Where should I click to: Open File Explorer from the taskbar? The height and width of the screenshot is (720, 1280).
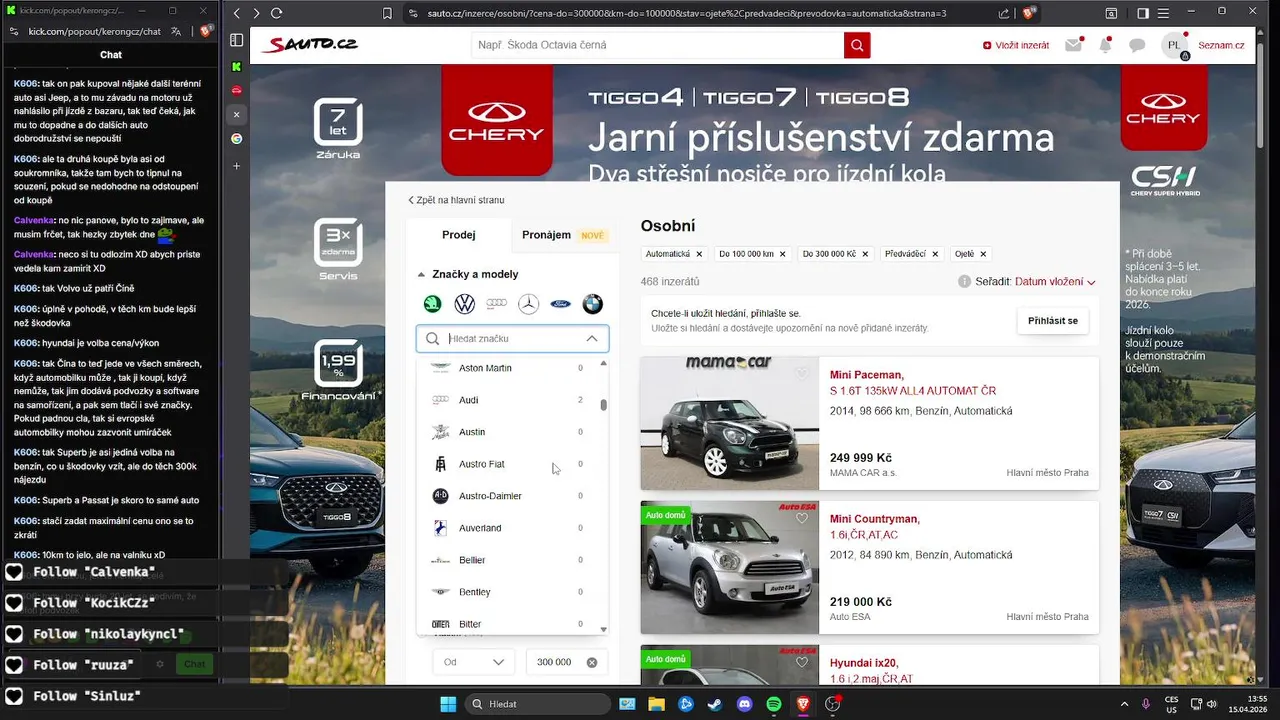tap(656, 704)
